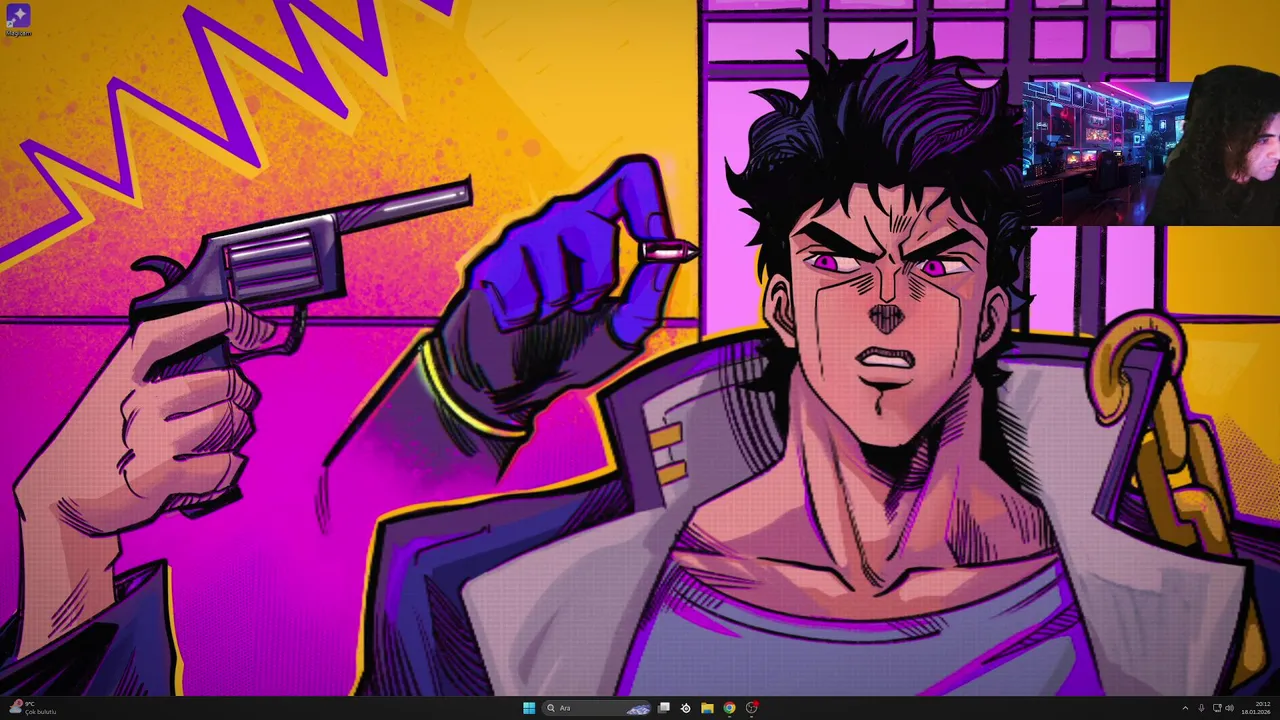Click the microphone icon in the system tray
This screenshot has height=720, width=1280.
(1201, 708)
